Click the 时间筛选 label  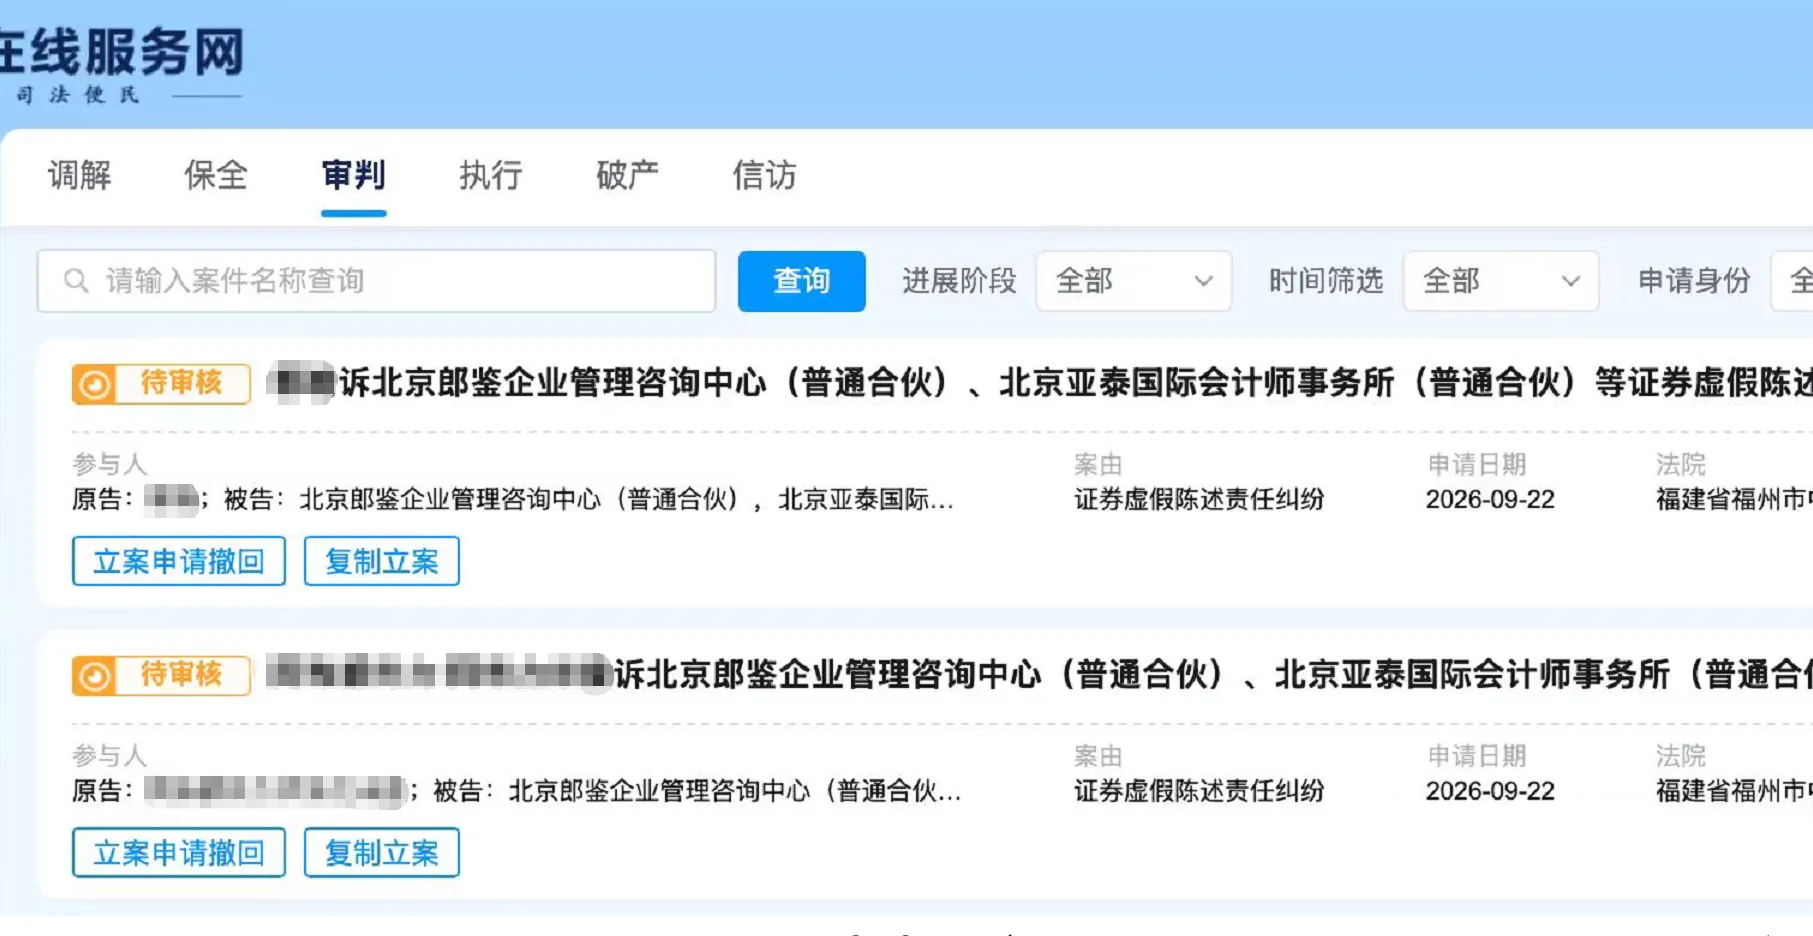1326,281
